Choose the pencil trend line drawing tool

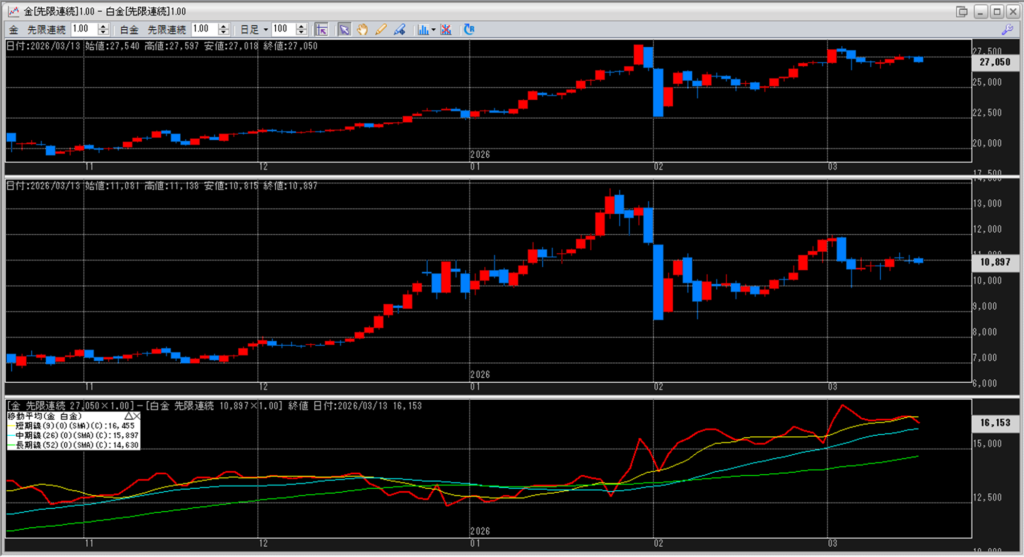point(380,30)
